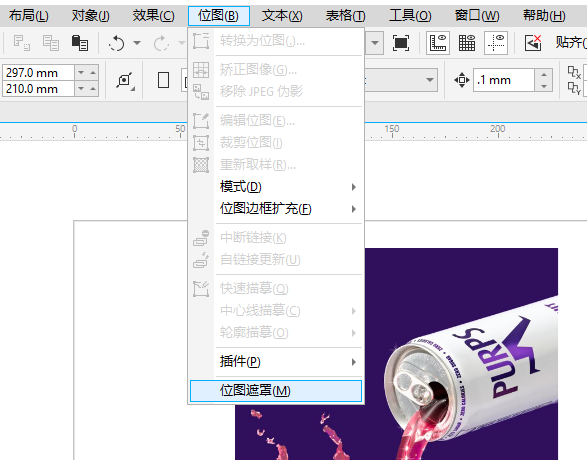Image resolution: width=587 pixels, height=460 pixels.
Task: Expand the 模式(D) submenu
Action: (x=276, y=187)
